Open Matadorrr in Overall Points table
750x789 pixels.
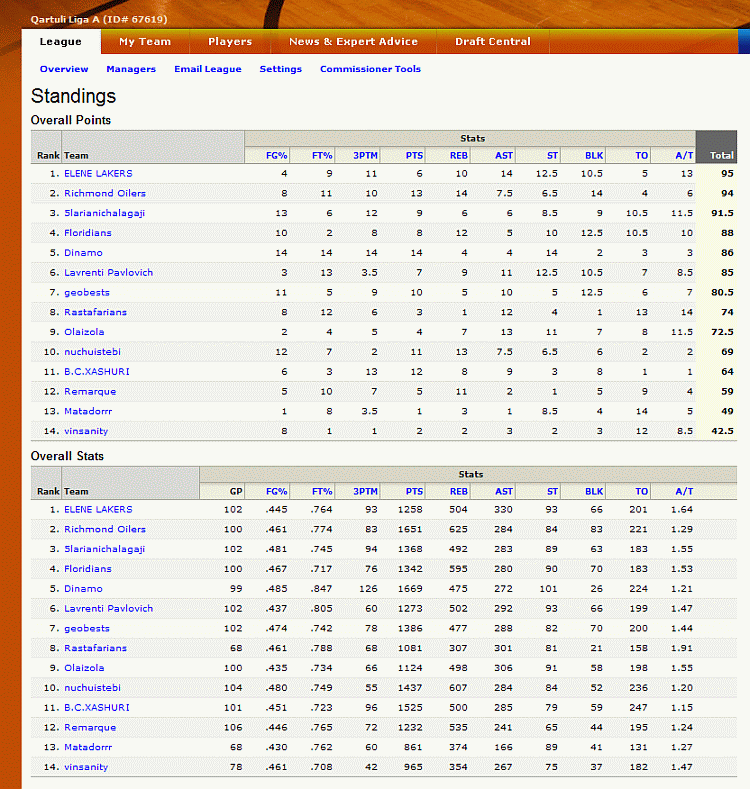(88, 411)
